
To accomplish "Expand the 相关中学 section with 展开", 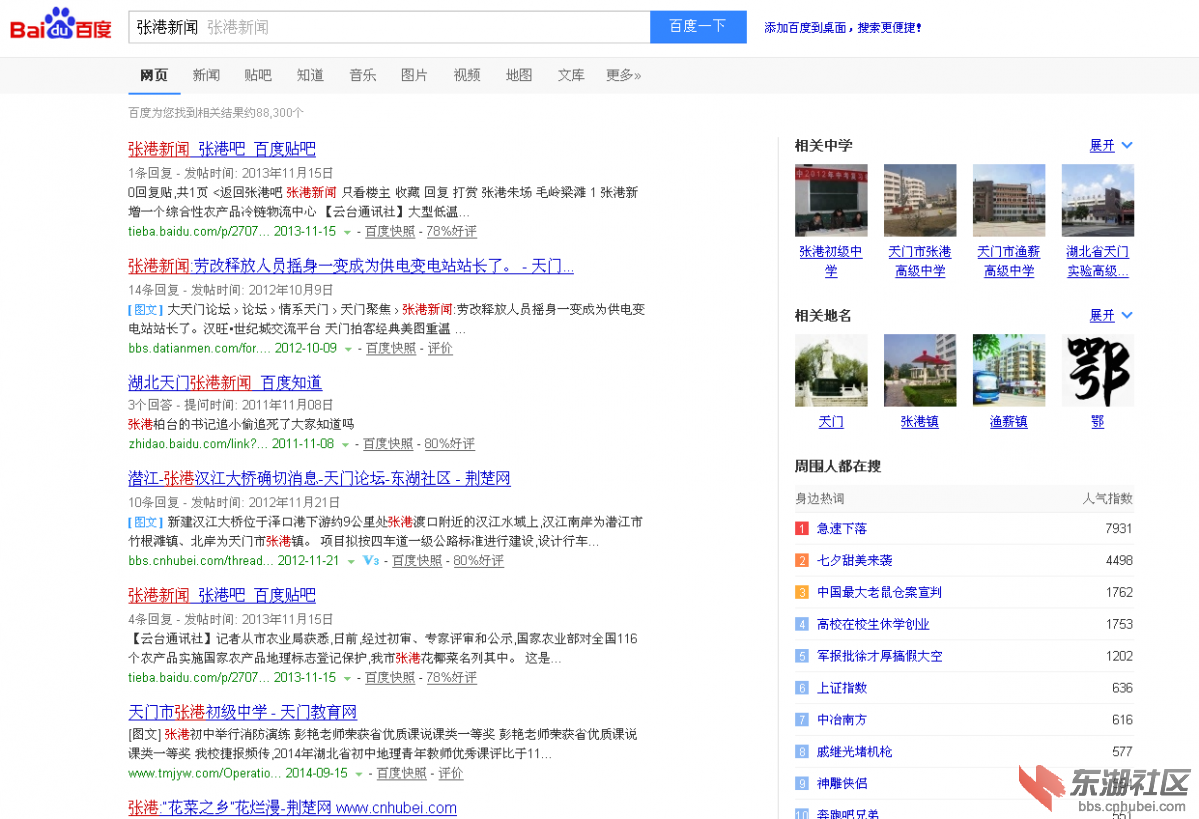I will tap(1110, 145).
